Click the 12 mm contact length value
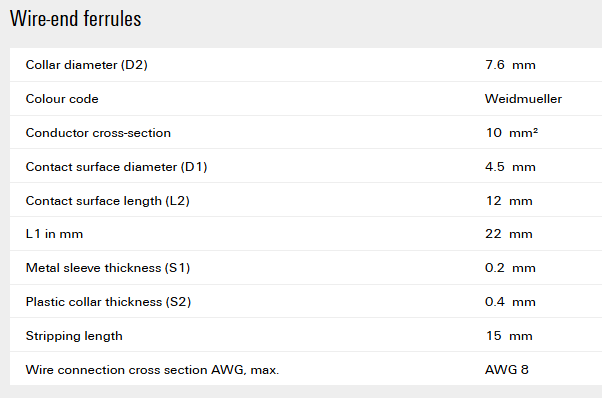 509,201
